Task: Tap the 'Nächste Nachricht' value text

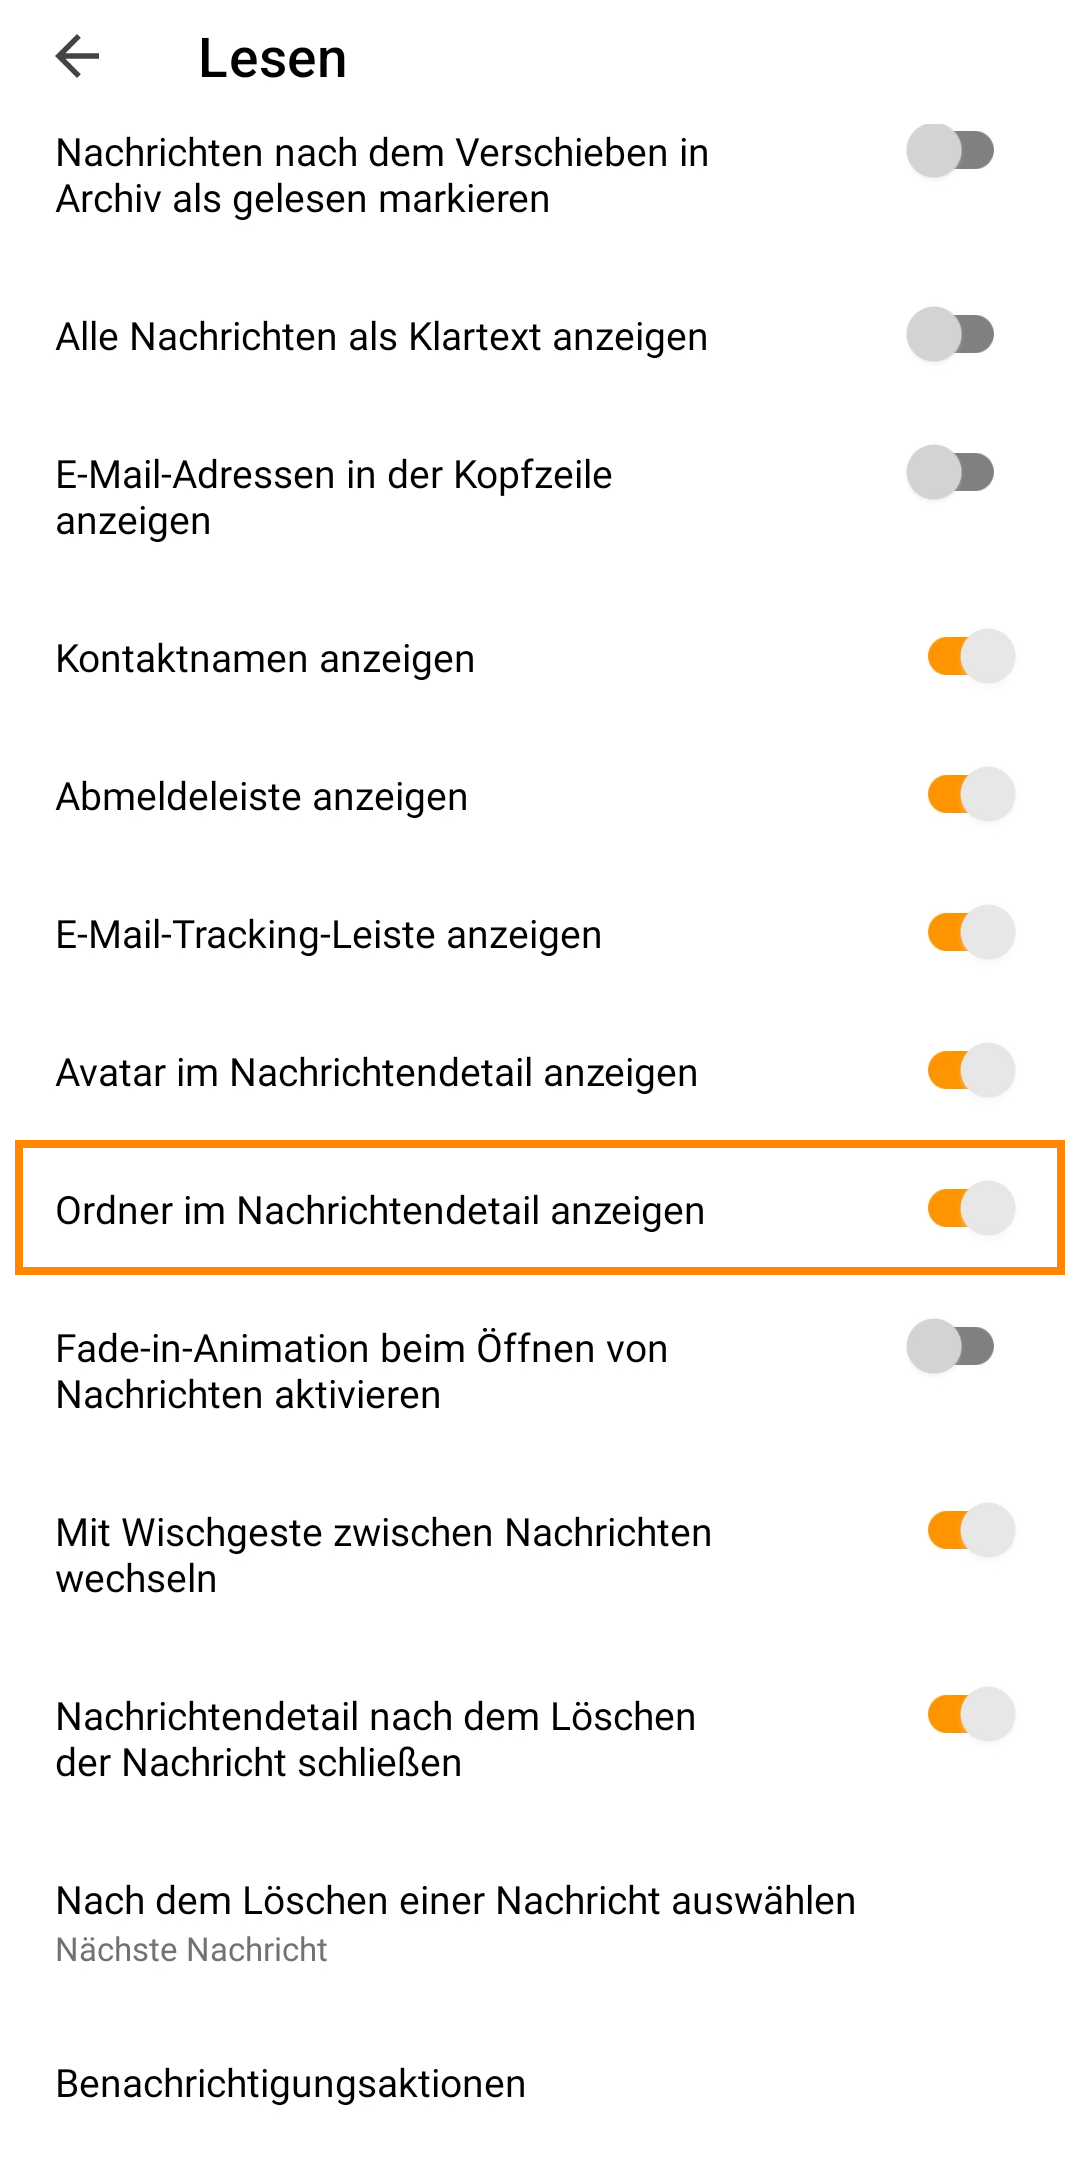Action: [191, 1949]
